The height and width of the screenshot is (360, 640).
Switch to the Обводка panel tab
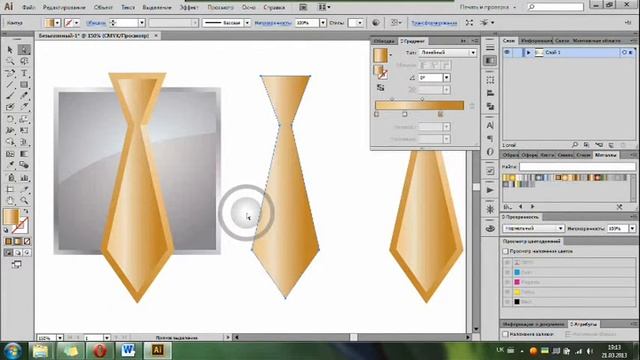pyautogui.click(x=384, y=41)
